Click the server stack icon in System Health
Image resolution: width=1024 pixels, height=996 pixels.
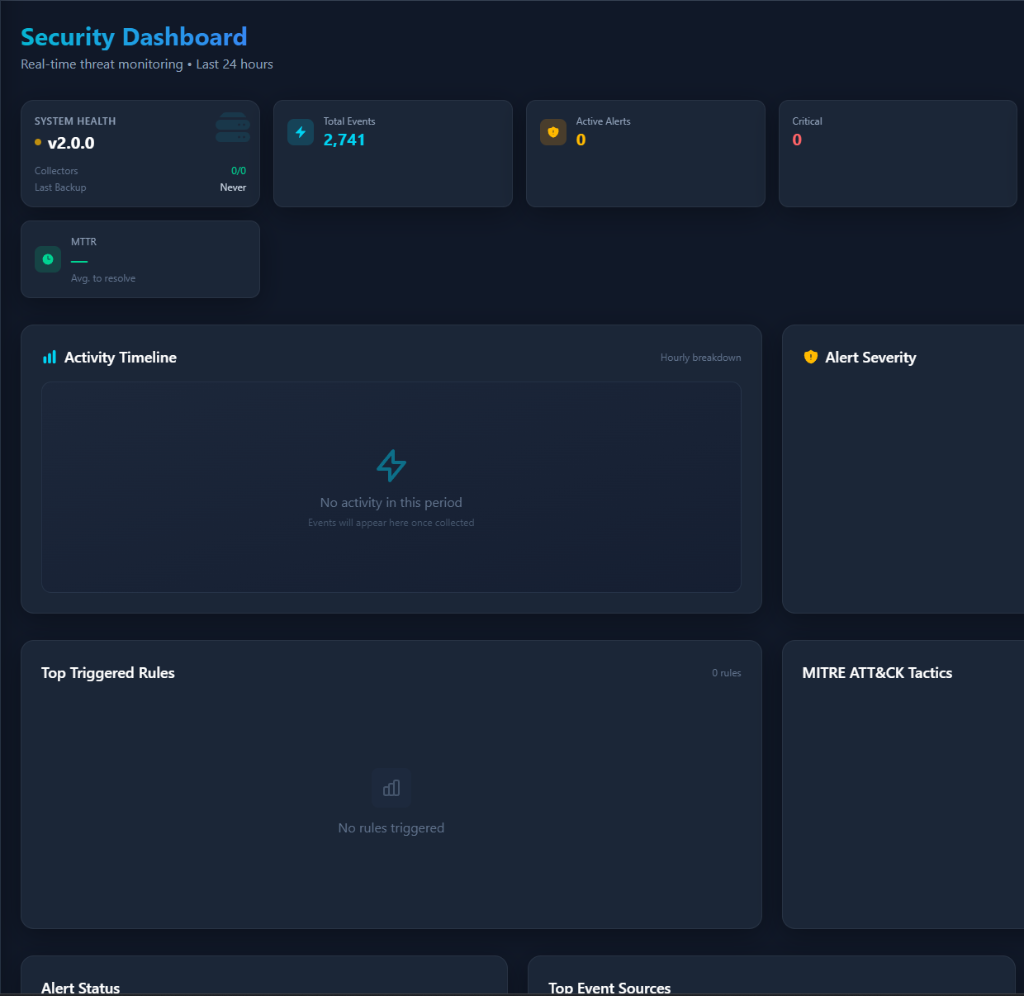tap(233, 126)
